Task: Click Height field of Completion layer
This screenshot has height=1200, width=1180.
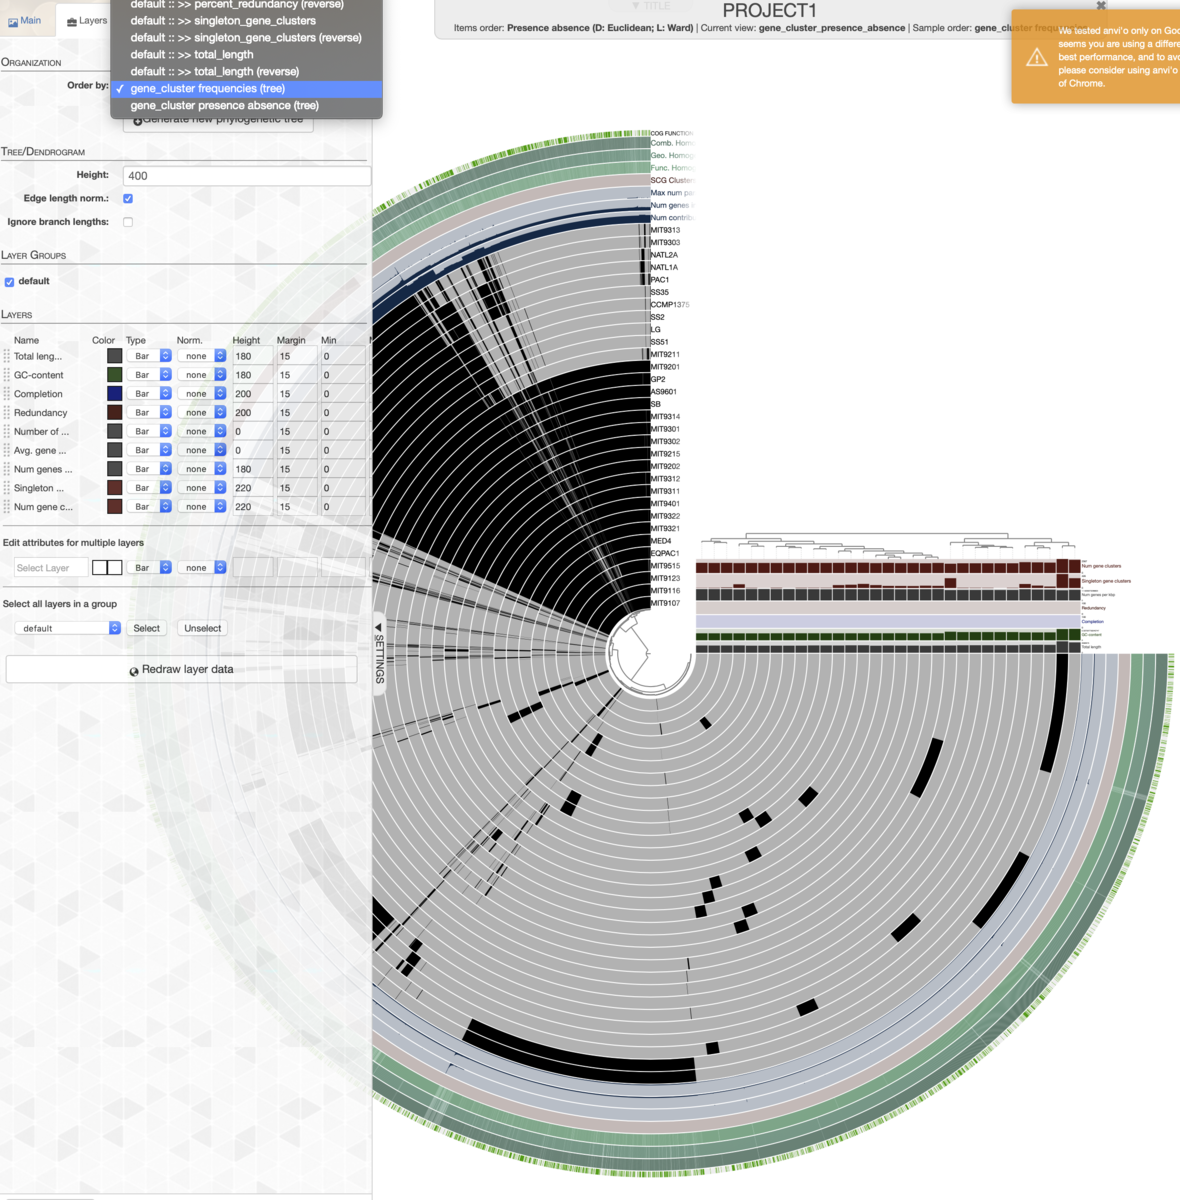Action: (x=252, y=394)
